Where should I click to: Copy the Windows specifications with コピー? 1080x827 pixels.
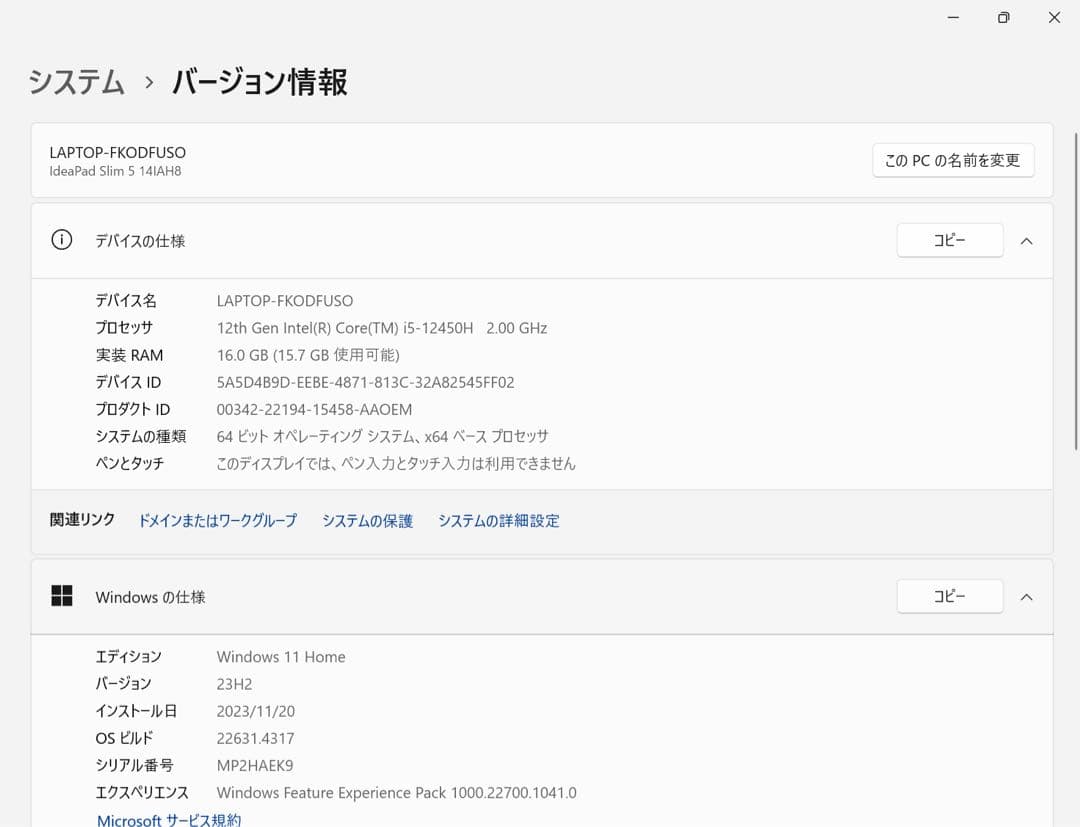949,596
